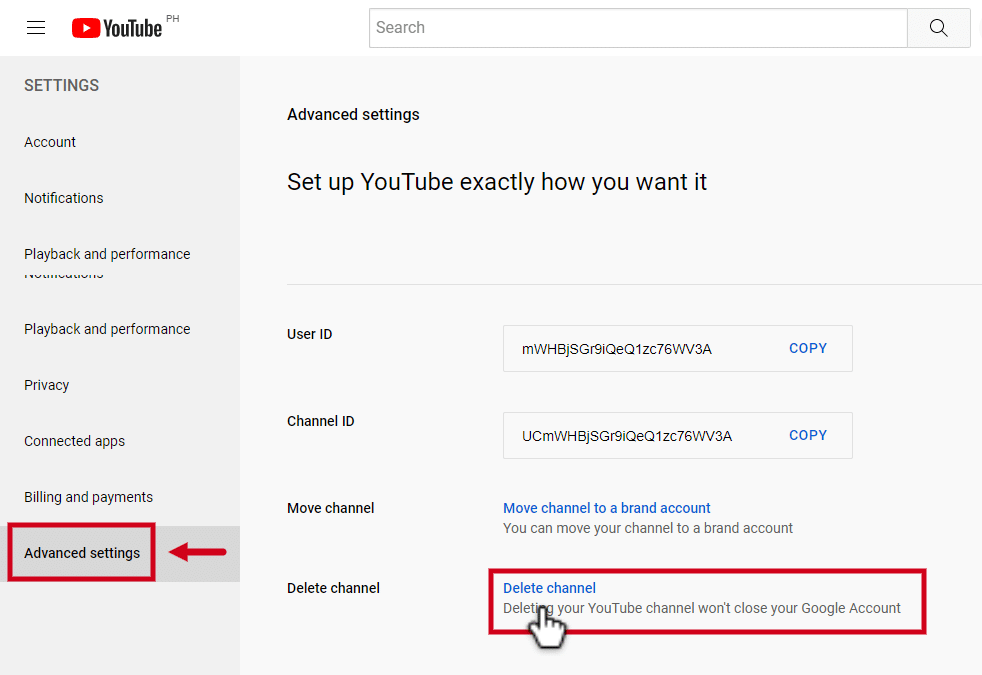This screenshot has width=982, height=675.
Task: Open Privacy settings
Action: (46, 385)
